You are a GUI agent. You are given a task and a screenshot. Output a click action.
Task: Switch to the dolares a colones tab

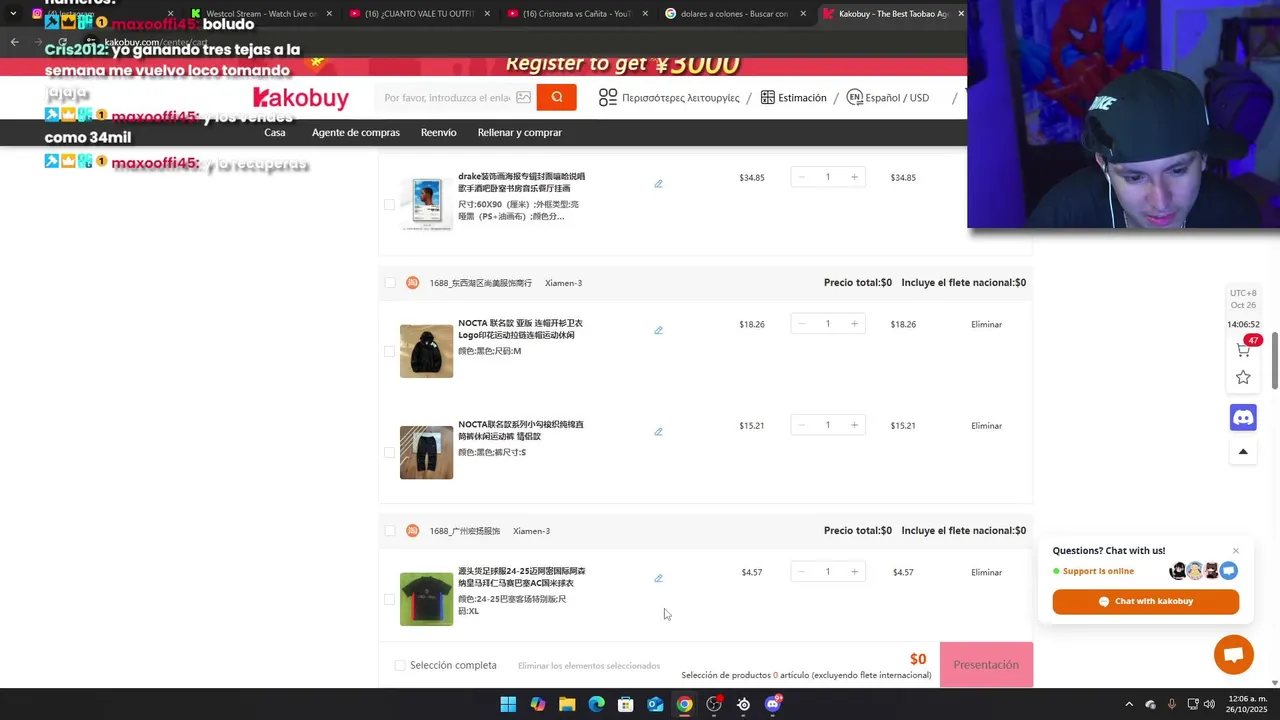tap(734, 14)
